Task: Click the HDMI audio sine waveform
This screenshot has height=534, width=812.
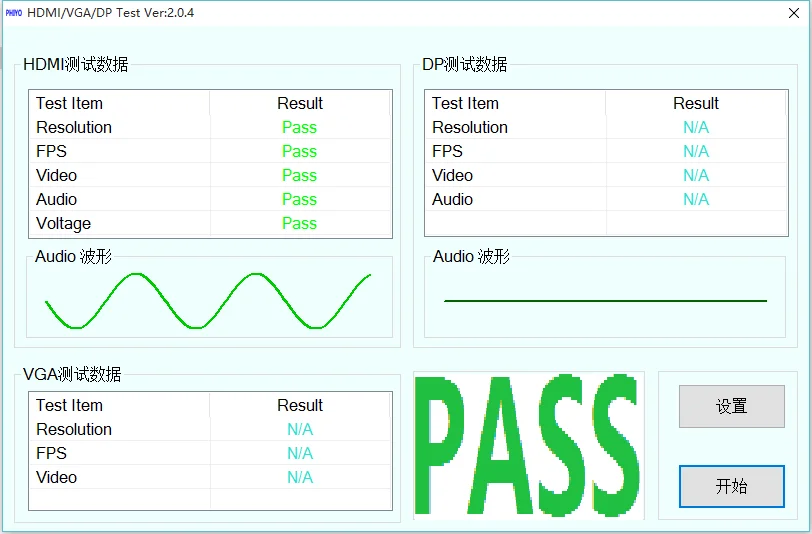Action: click(x=208, y=300)
